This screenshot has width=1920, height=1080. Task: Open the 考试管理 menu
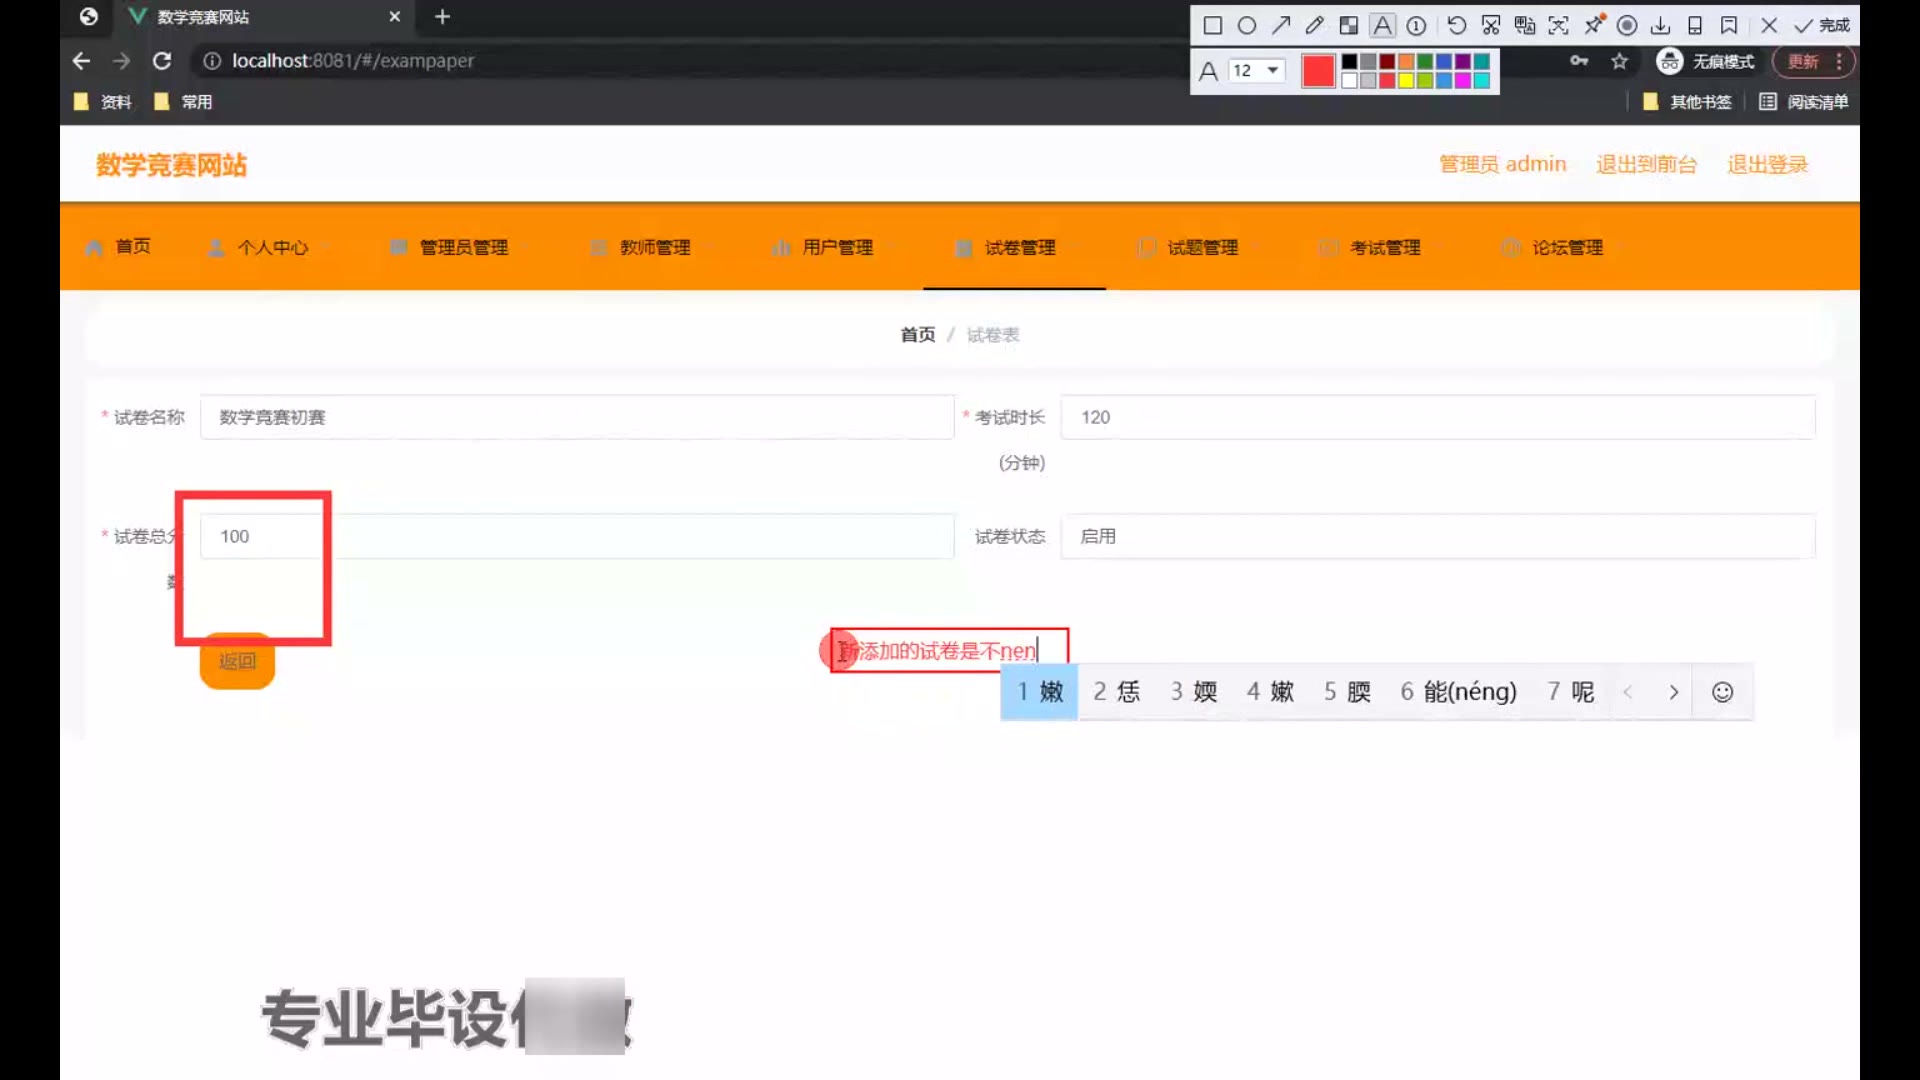tap(1384, 247)
